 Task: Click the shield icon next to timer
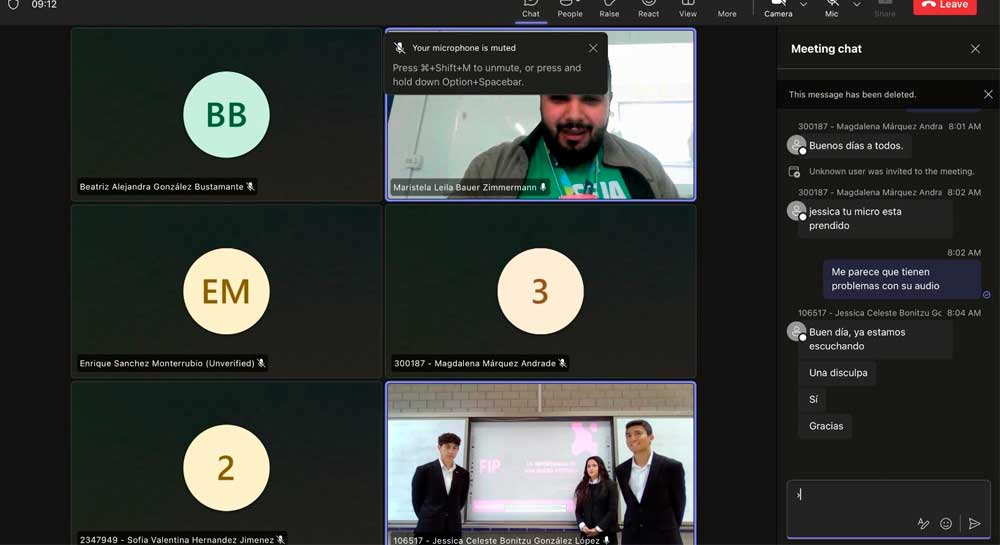pyautogui.click(x=13, y=5)
